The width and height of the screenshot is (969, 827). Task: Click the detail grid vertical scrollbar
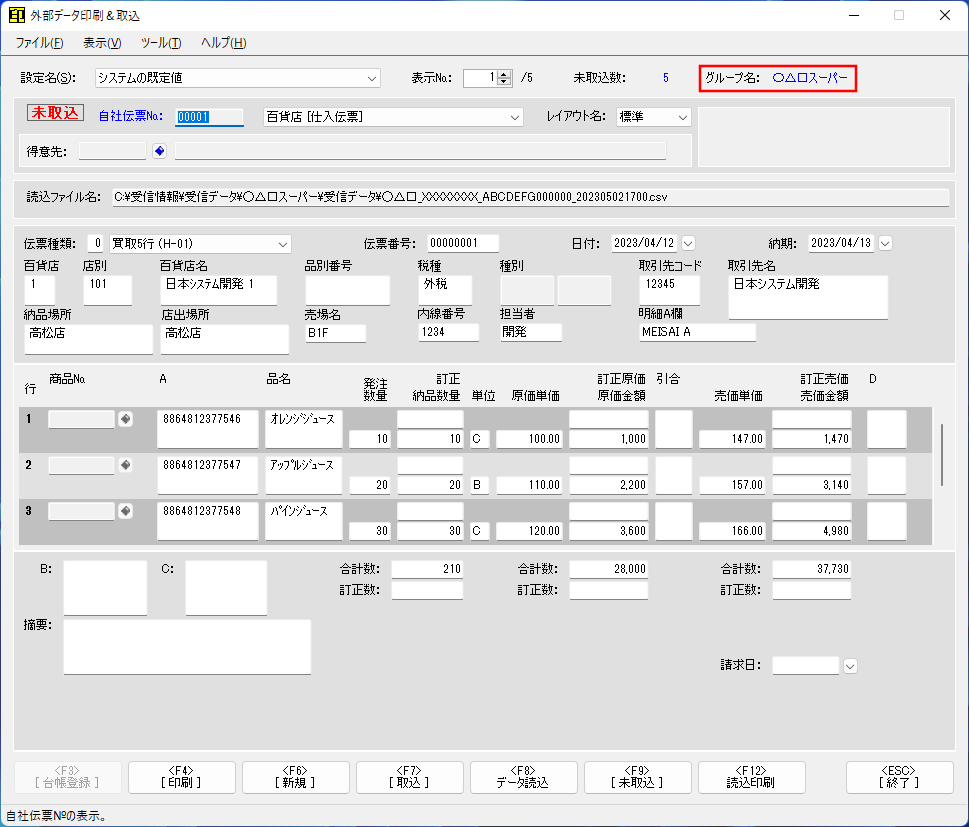[941, 456]
